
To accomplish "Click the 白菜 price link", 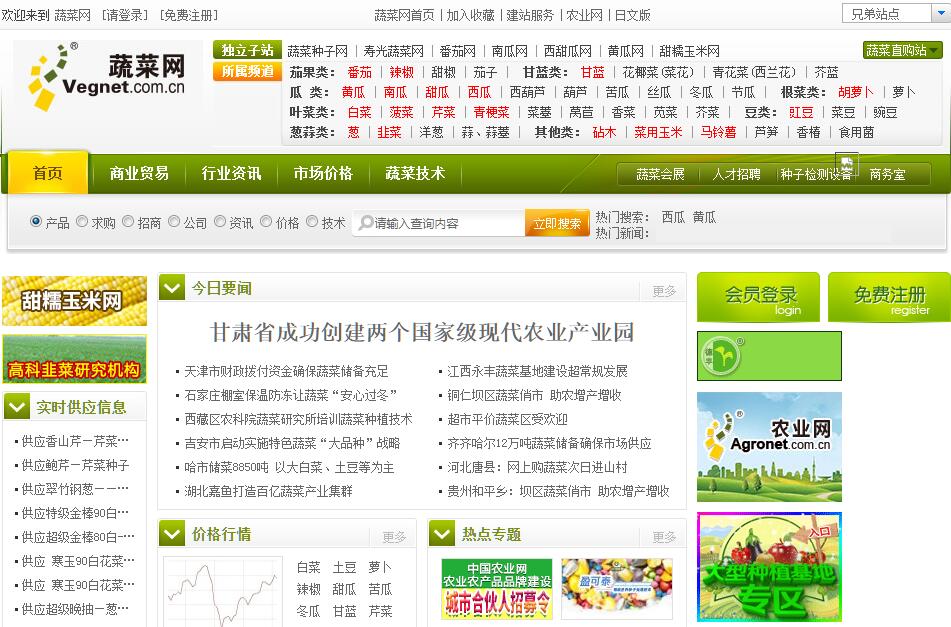I will tap(309, 568).
